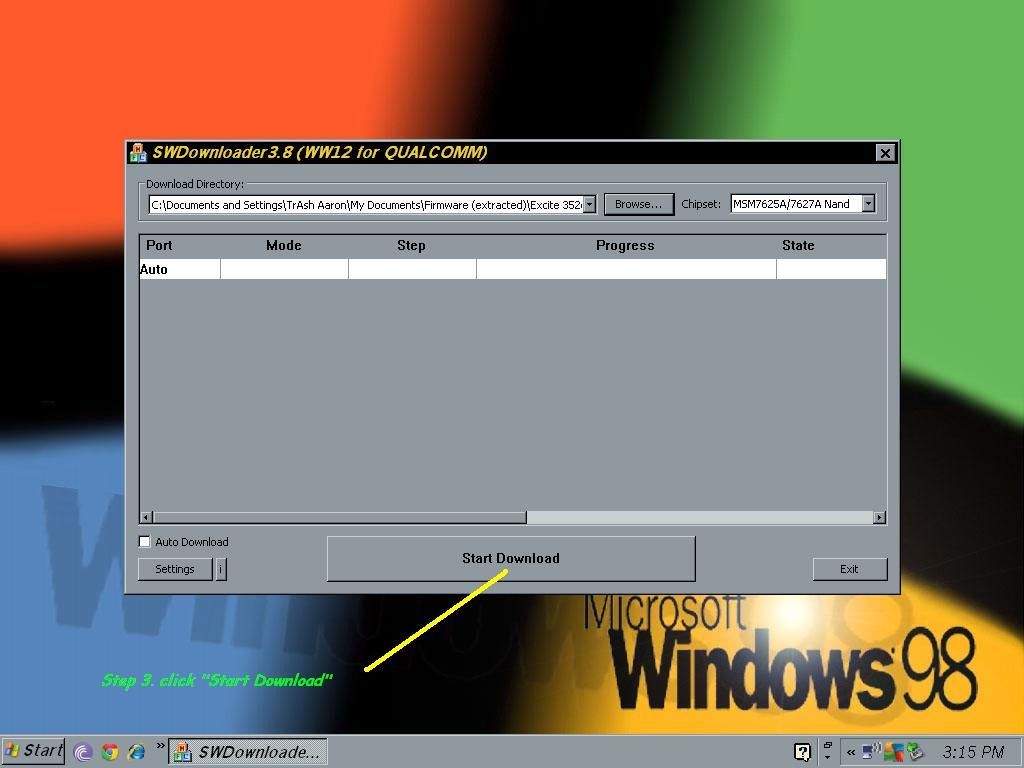Click the Start Download button

(510, 558)
